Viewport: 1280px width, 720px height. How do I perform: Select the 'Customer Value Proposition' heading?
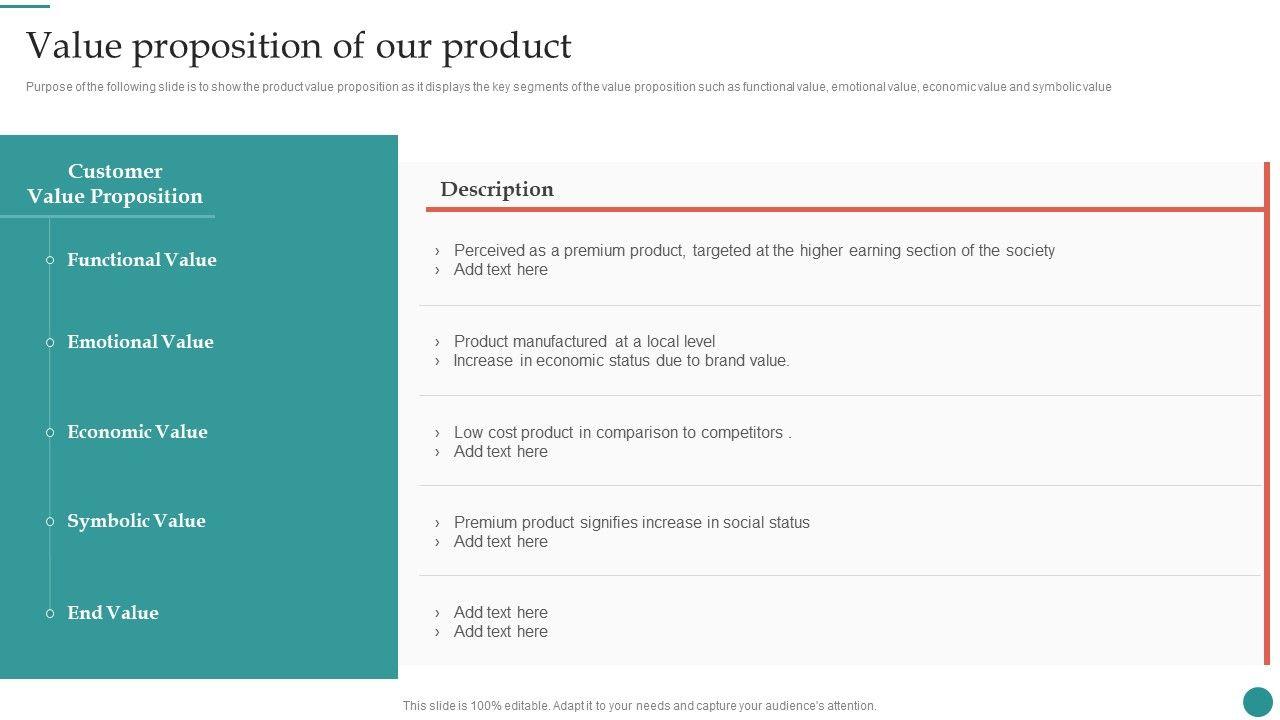coord(115,184)
